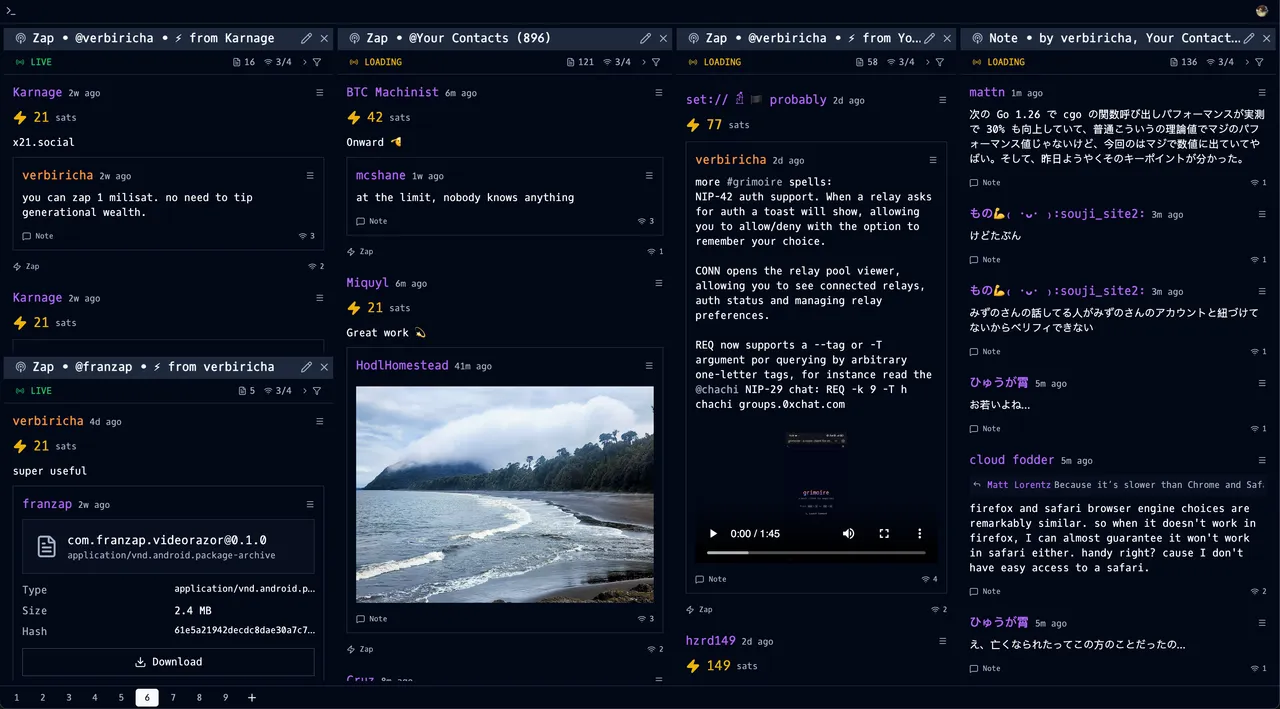Open the @chachi mention link
The width and height of the screenshot is (1280, 709).
716,389
